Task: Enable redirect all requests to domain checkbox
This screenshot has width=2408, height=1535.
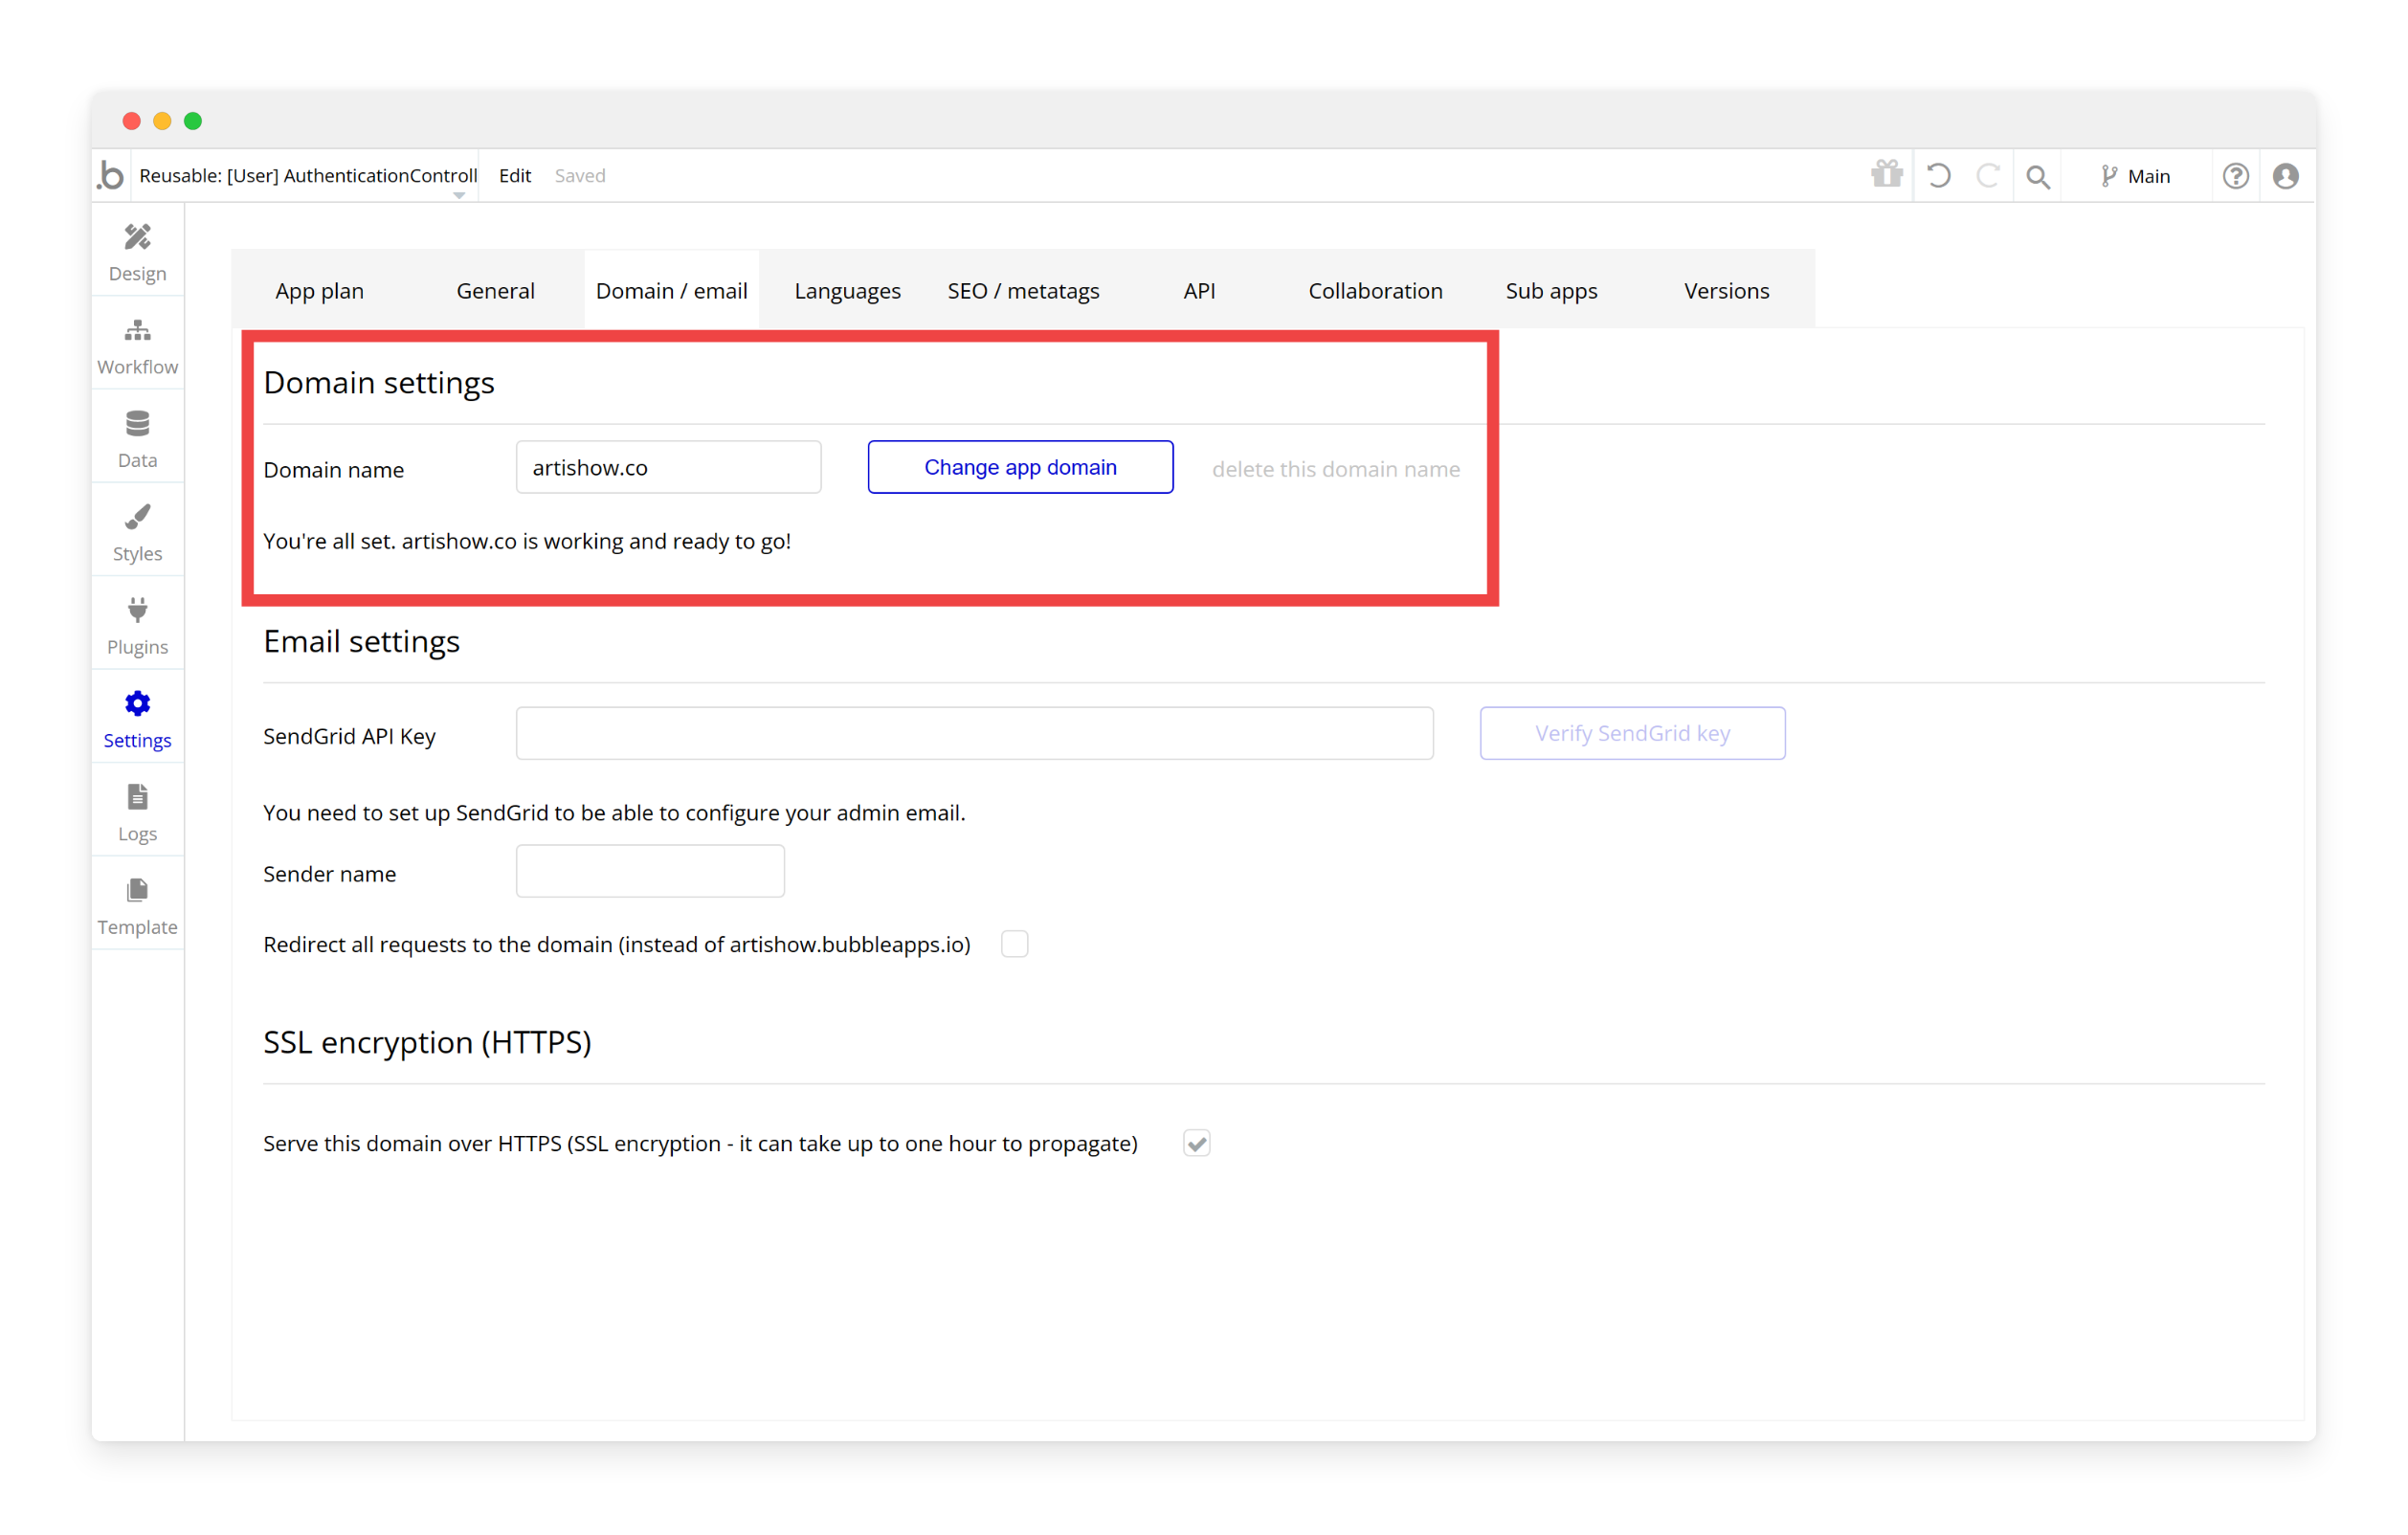Action: (x=1014, y=944)
